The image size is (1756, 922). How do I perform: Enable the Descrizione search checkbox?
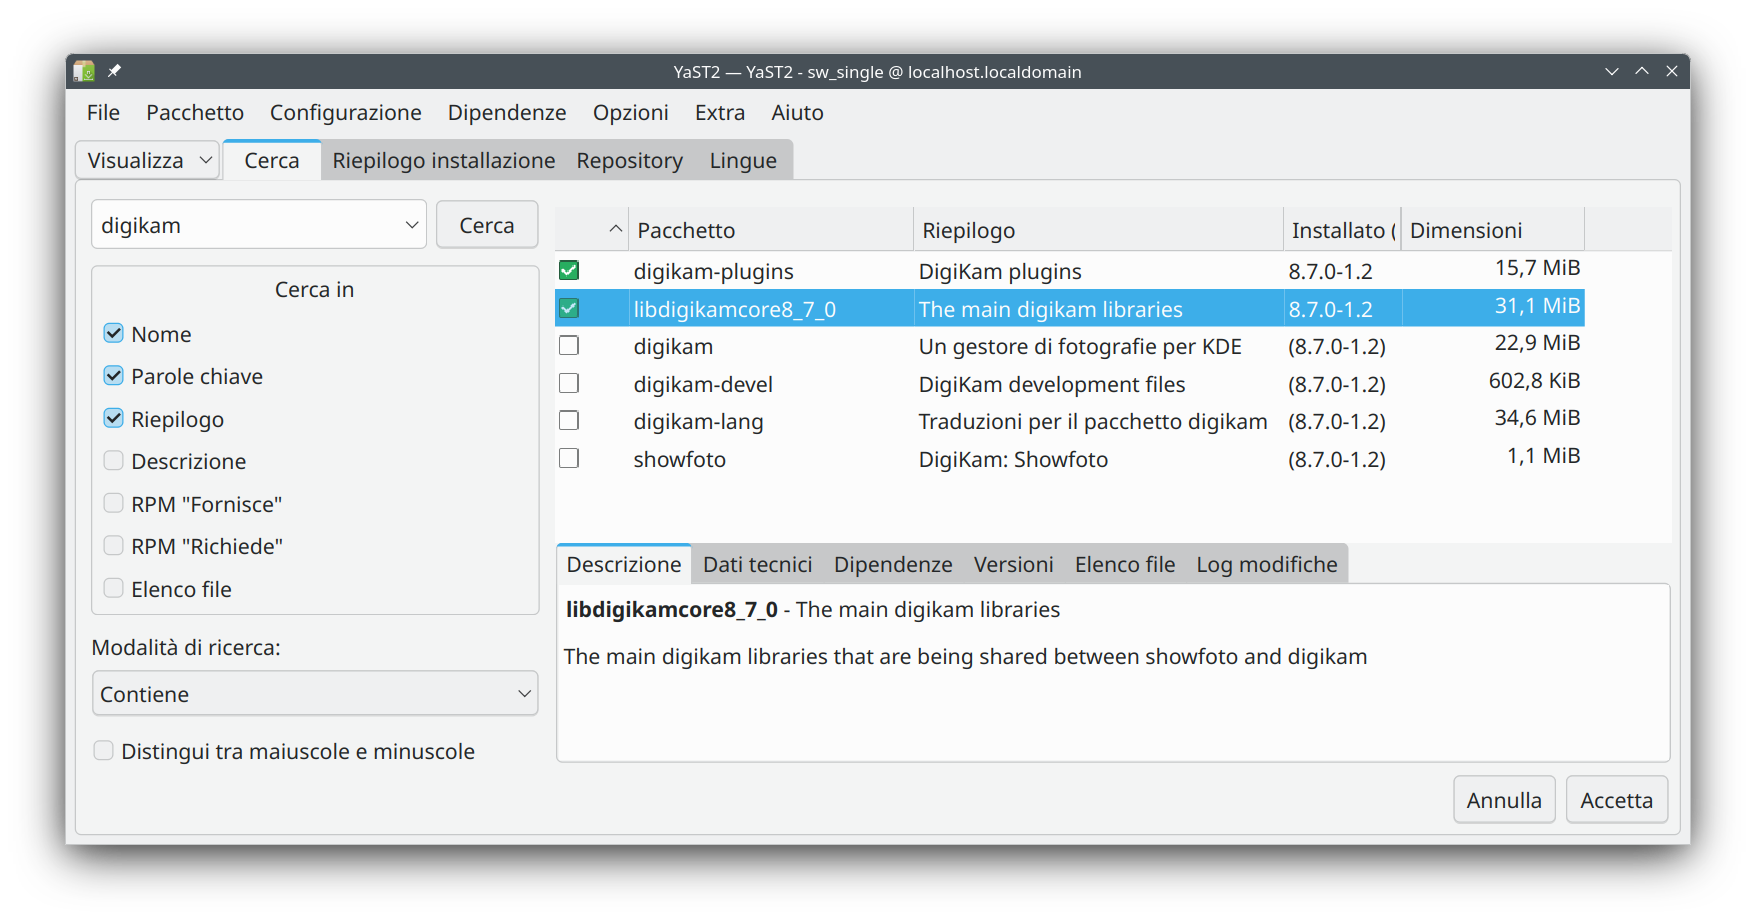pos(114,461)
